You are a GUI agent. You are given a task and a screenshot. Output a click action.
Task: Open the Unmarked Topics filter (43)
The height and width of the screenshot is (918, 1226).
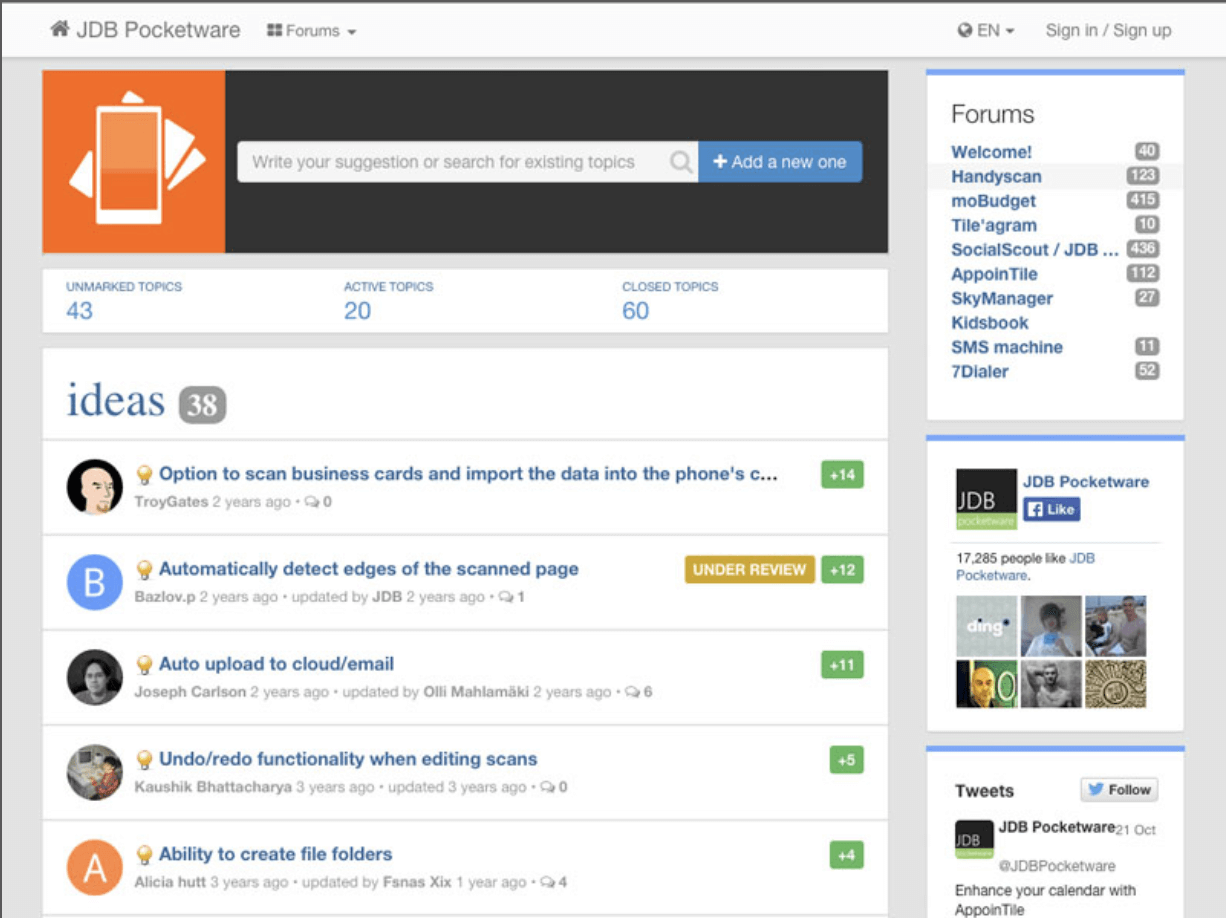tap(124, 301)
